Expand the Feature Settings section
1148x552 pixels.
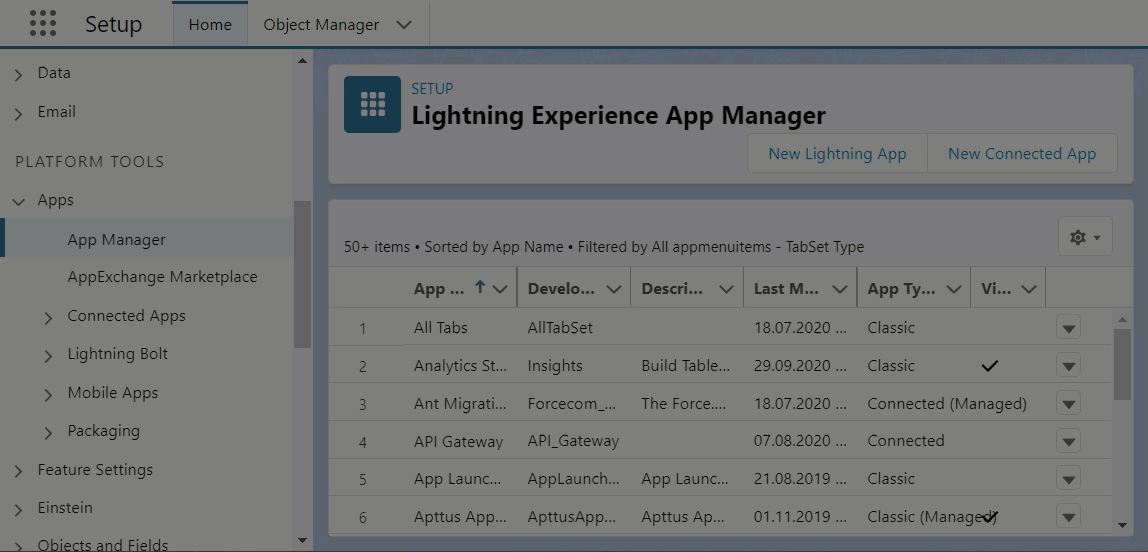point(18,471)
